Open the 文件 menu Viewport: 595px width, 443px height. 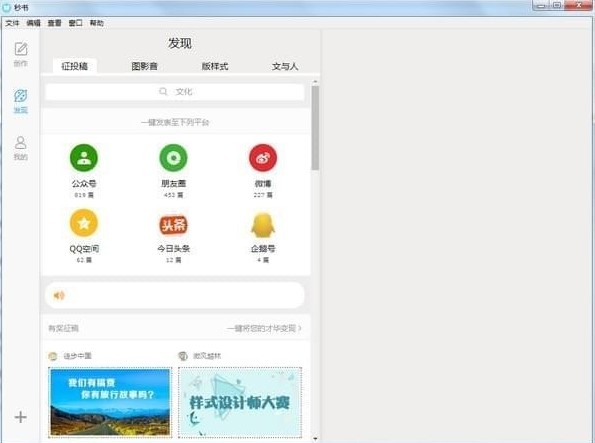pos(12,23)
